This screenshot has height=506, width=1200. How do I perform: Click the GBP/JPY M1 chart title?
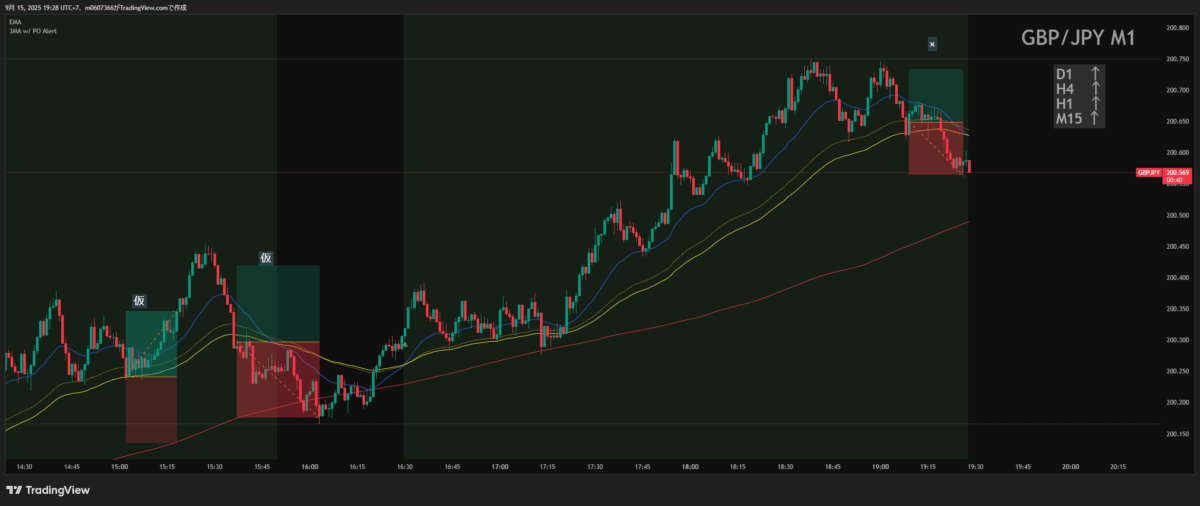coord(1077,38)
